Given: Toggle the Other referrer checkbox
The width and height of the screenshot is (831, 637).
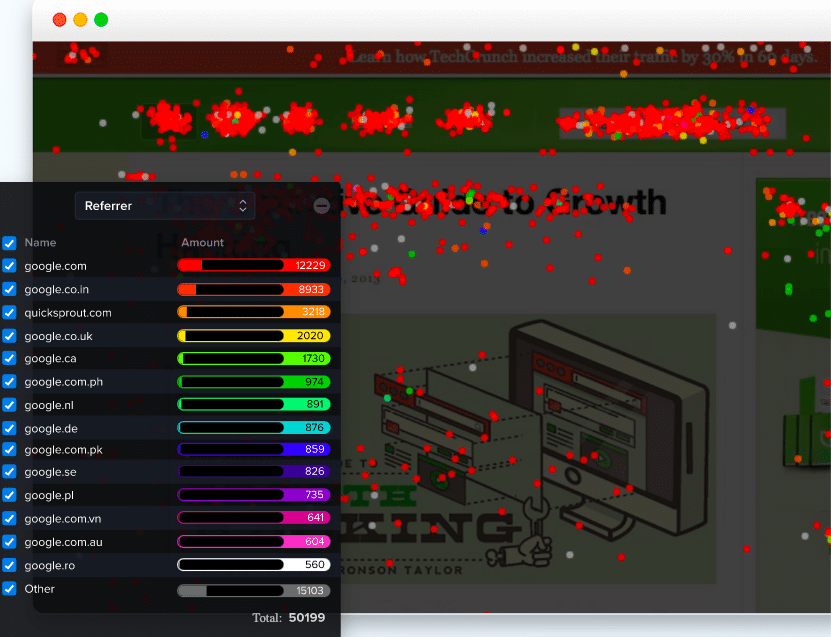Looking at the screenshot, I should [9, 589].
